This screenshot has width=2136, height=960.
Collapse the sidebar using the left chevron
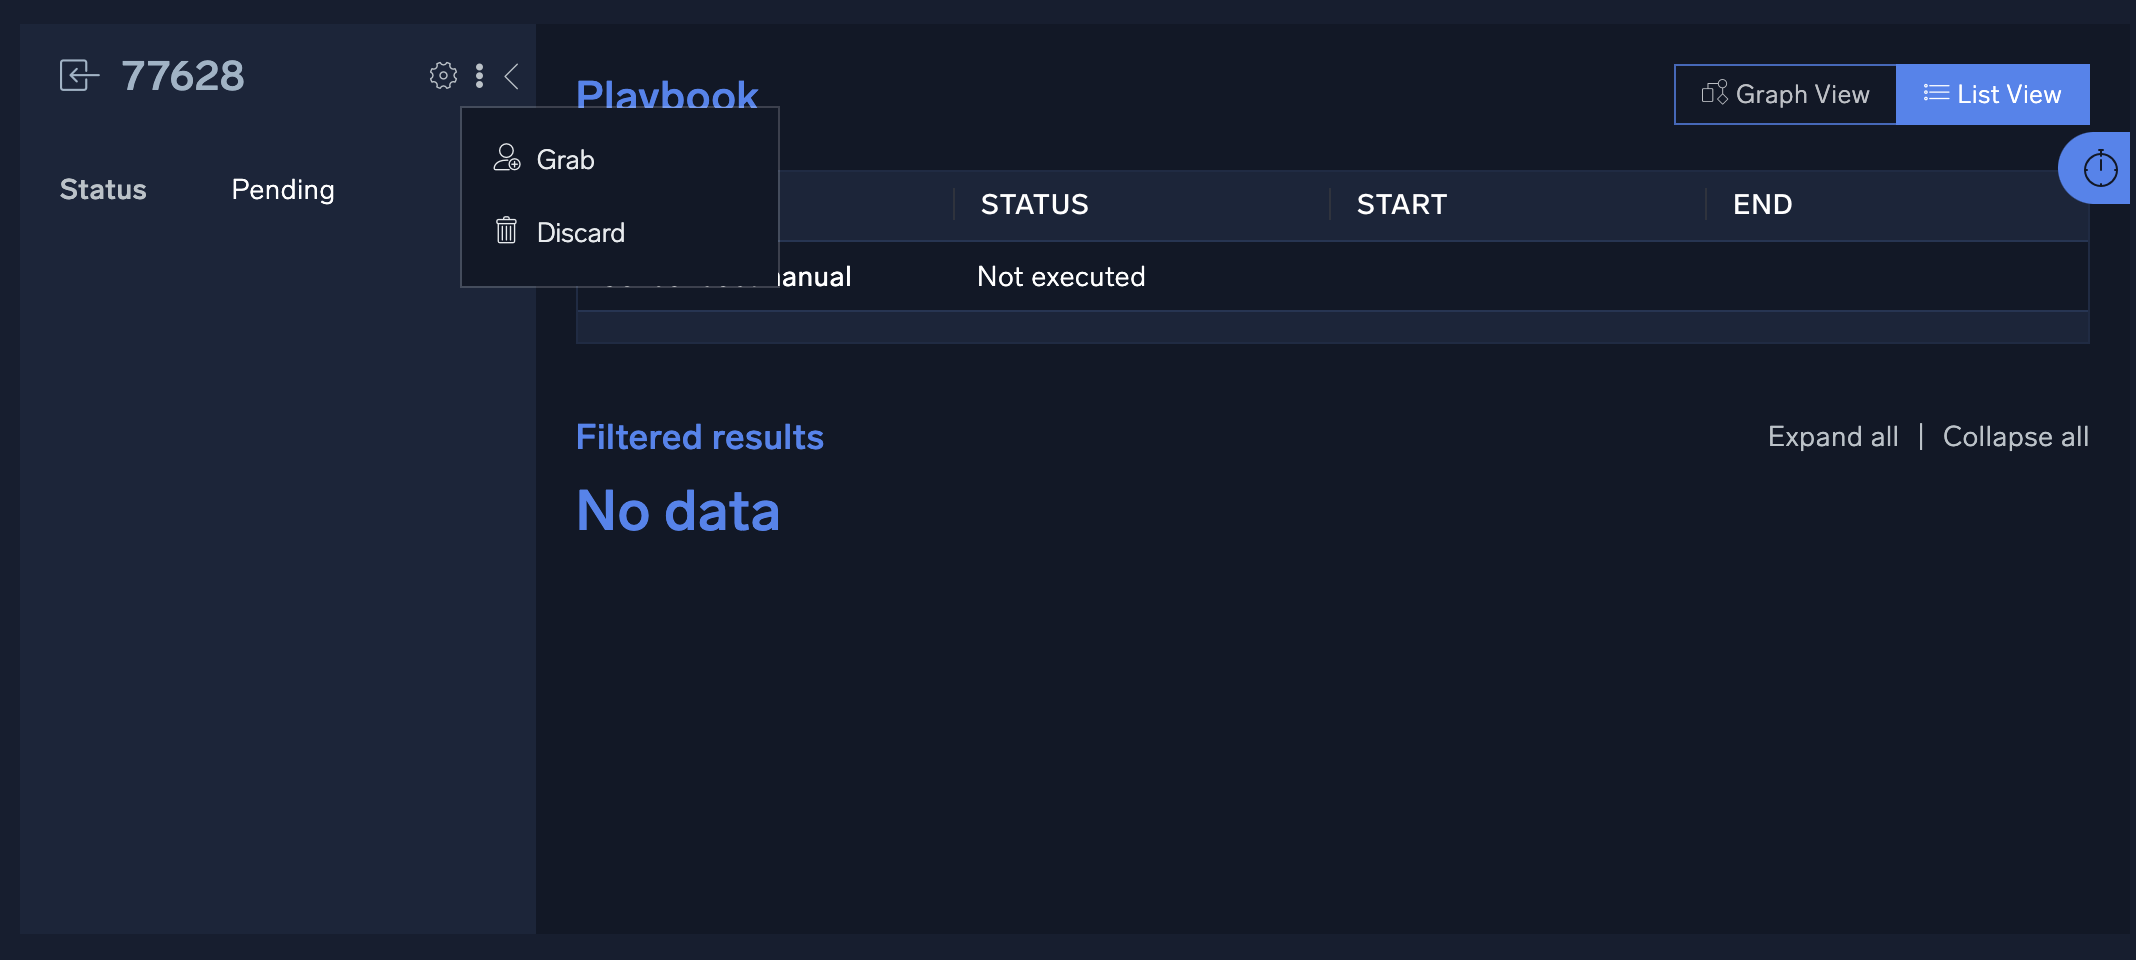coord(512,75)
